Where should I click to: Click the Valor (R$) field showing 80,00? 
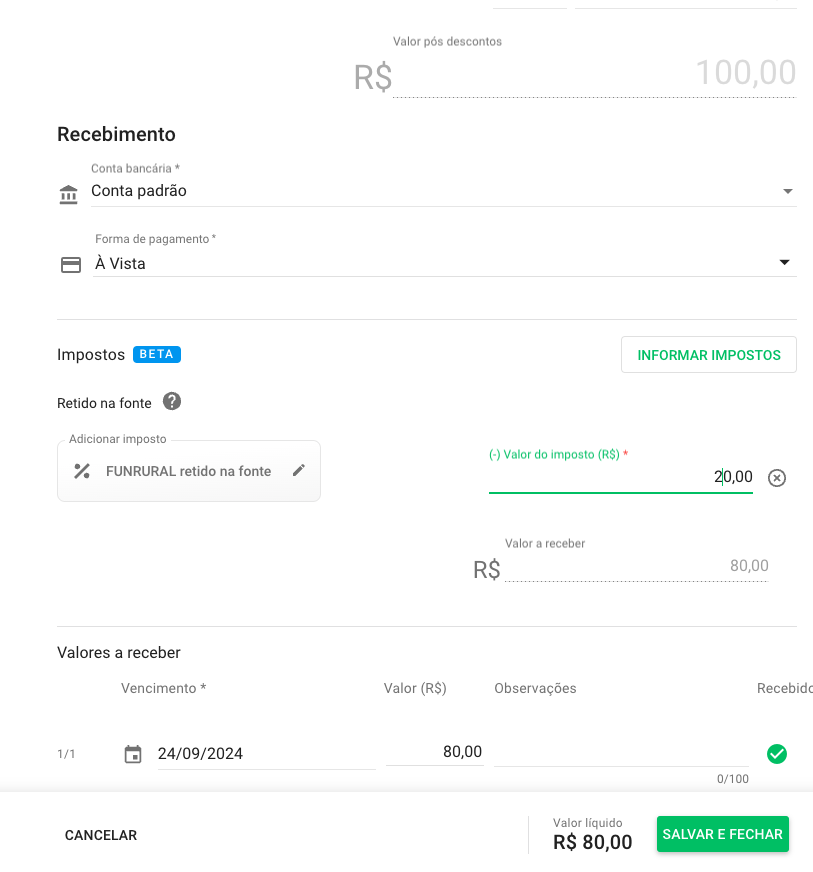435,752
